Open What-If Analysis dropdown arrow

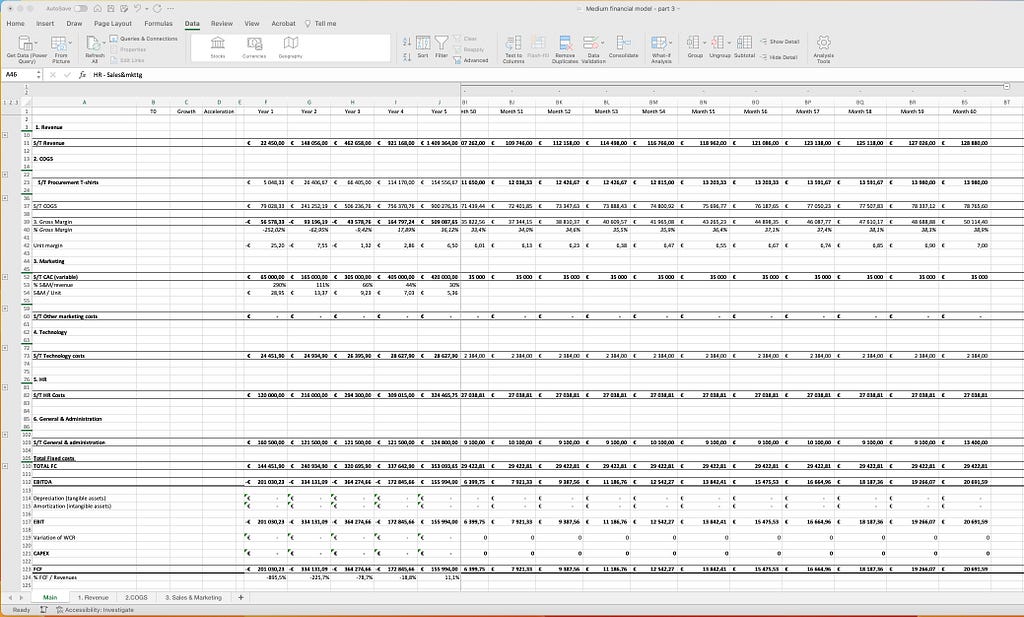click(670, 43)
